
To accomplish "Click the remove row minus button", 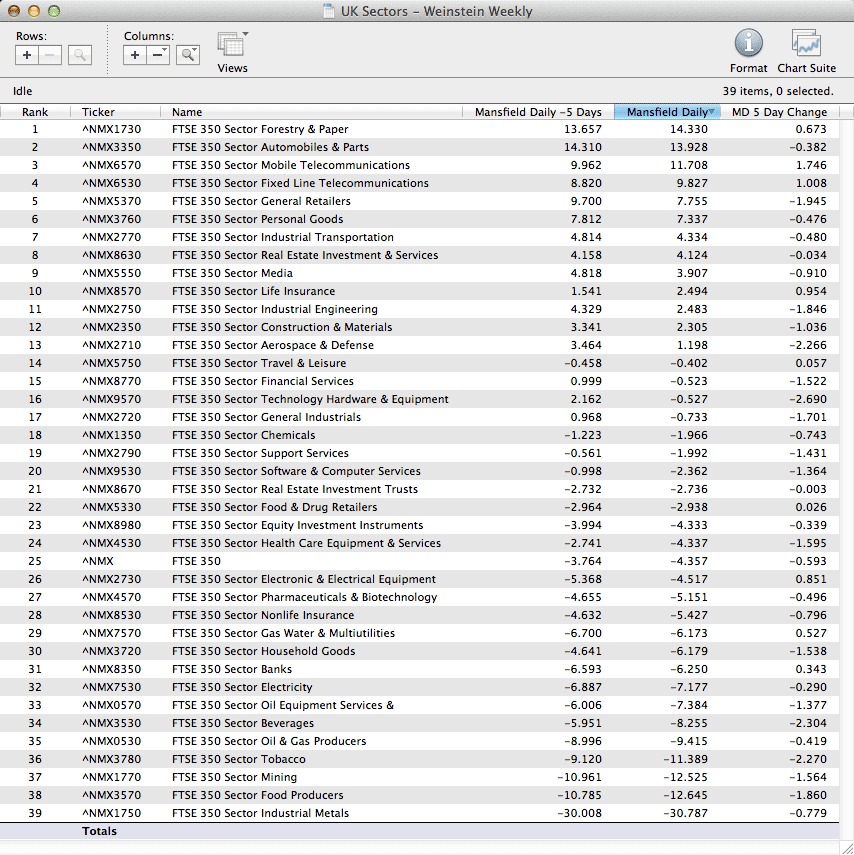I will pyautogui.click(x=51, y=55).
